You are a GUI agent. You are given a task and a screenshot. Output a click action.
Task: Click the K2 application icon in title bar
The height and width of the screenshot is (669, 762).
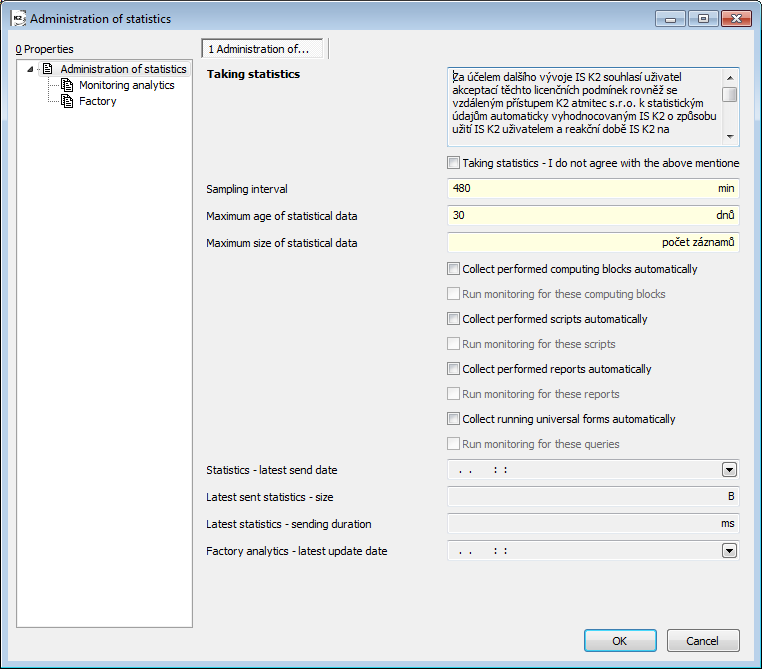(x=18, y=19)
